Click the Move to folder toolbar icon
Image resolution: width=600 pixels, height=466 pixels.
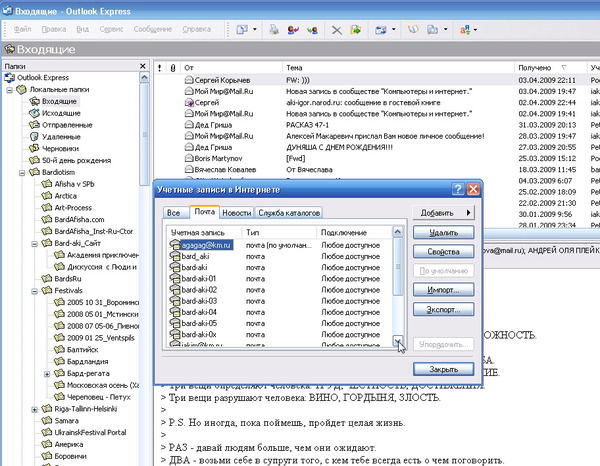pos(355,29)
